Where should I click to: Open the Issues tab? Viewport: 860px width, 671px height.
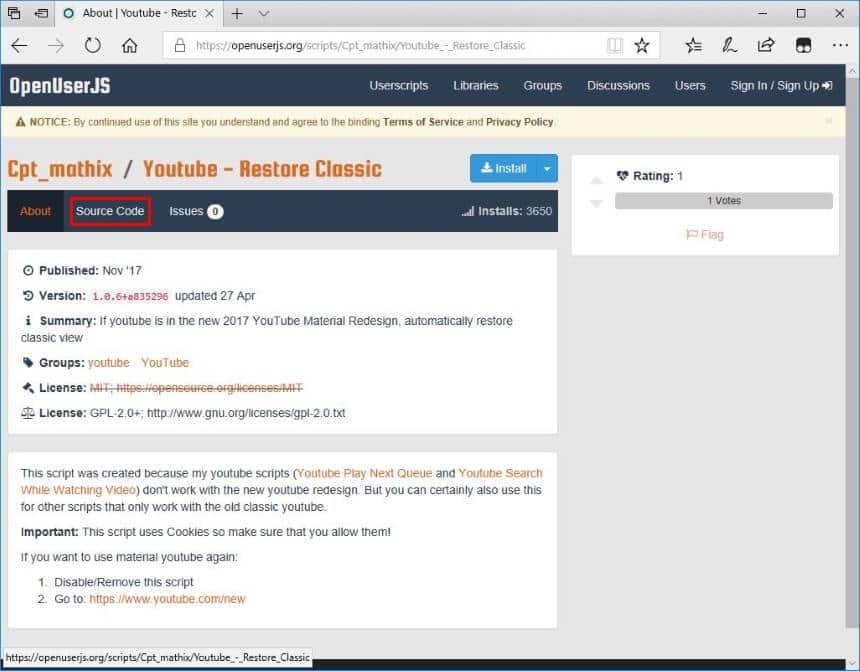(x=195, y=211)
